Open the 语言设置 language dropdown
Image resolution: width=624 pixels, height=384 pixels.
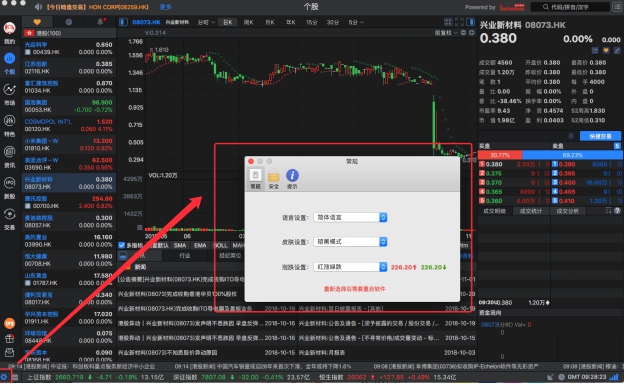point(350,217)
